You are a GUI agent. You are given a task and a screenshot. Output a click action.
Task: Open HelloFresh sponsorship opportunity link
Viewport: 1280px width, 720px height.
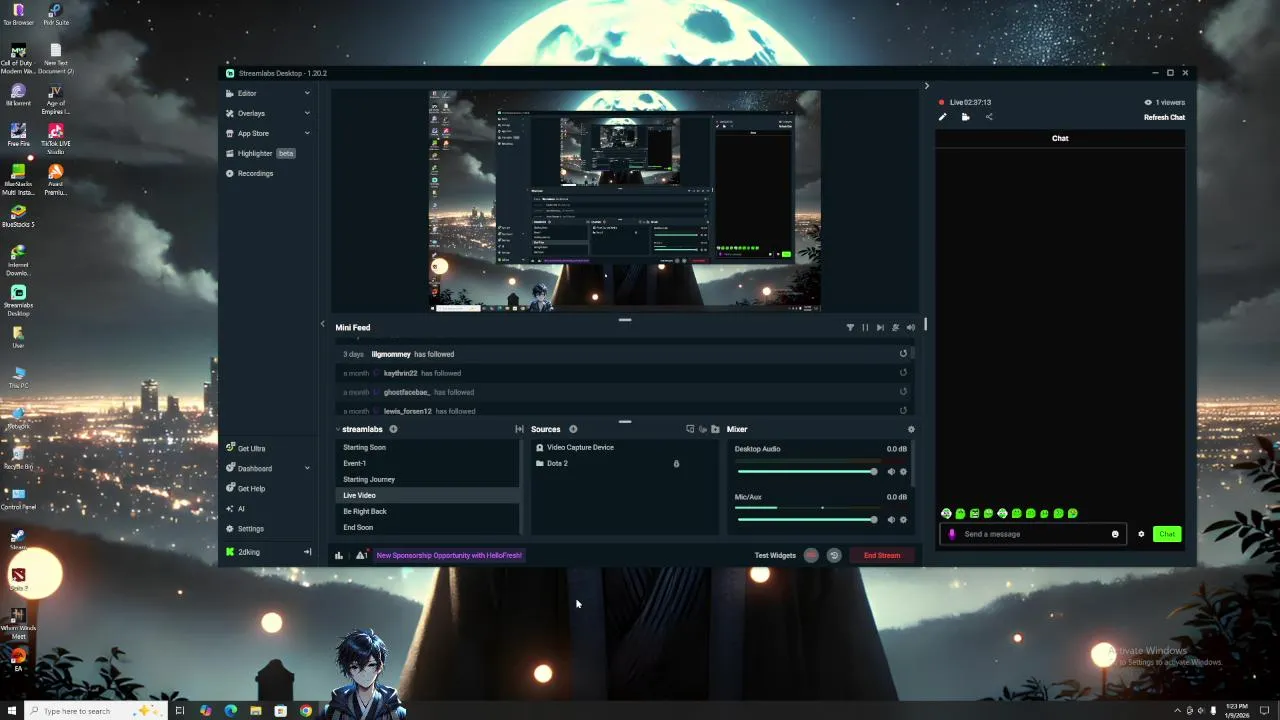pos(449,555)
